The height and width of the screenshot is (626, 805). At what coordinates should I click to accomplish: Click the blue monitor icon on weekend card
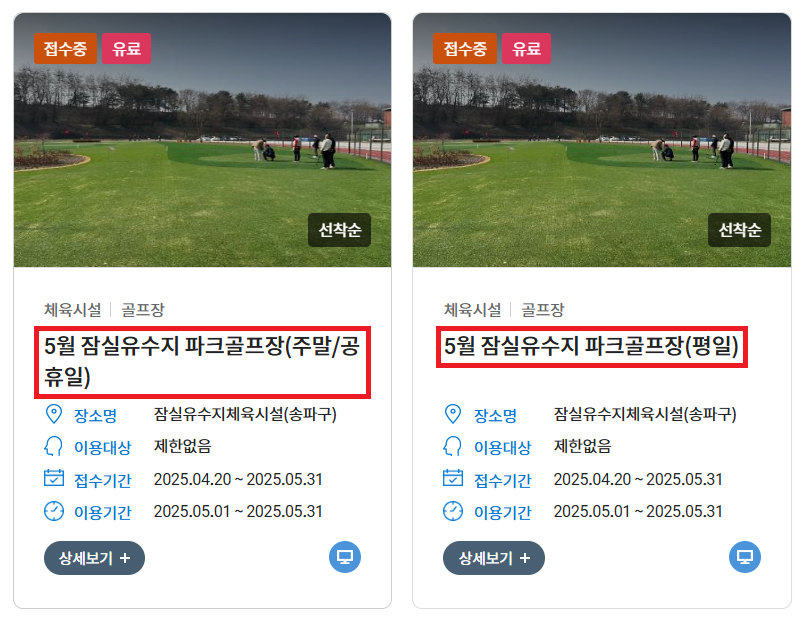tap(344, 557)
